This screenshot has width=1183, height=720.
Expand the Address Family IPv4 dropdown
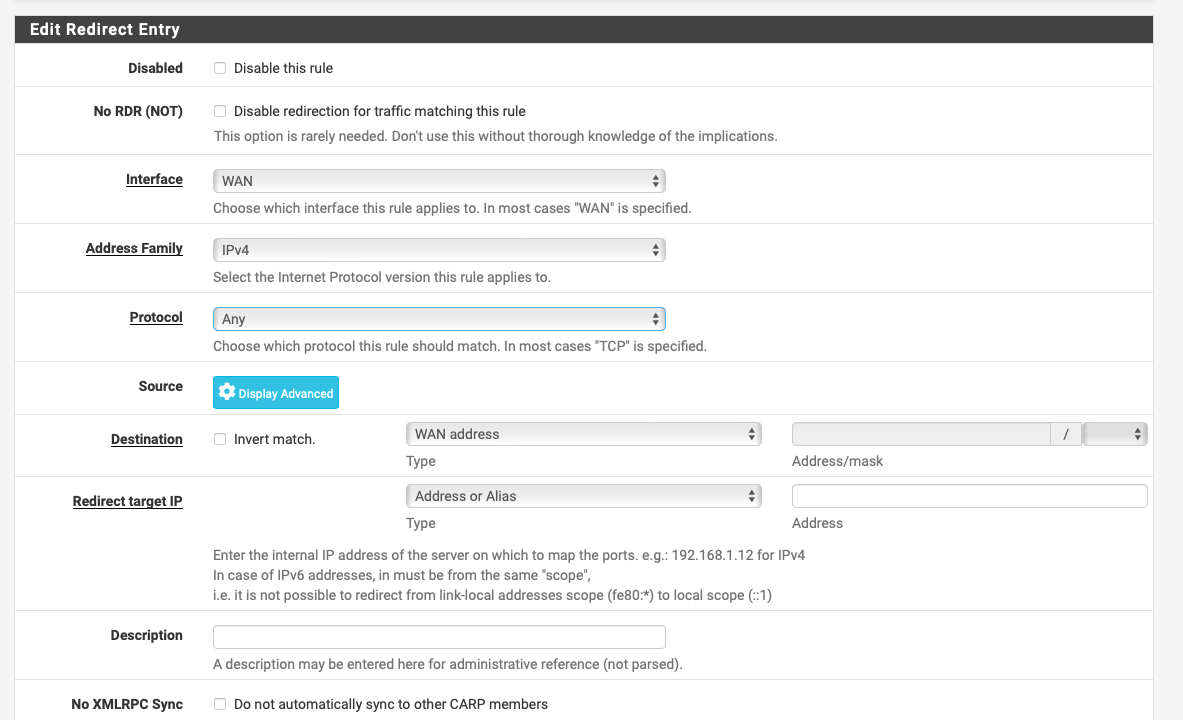(x=439, y=250)
